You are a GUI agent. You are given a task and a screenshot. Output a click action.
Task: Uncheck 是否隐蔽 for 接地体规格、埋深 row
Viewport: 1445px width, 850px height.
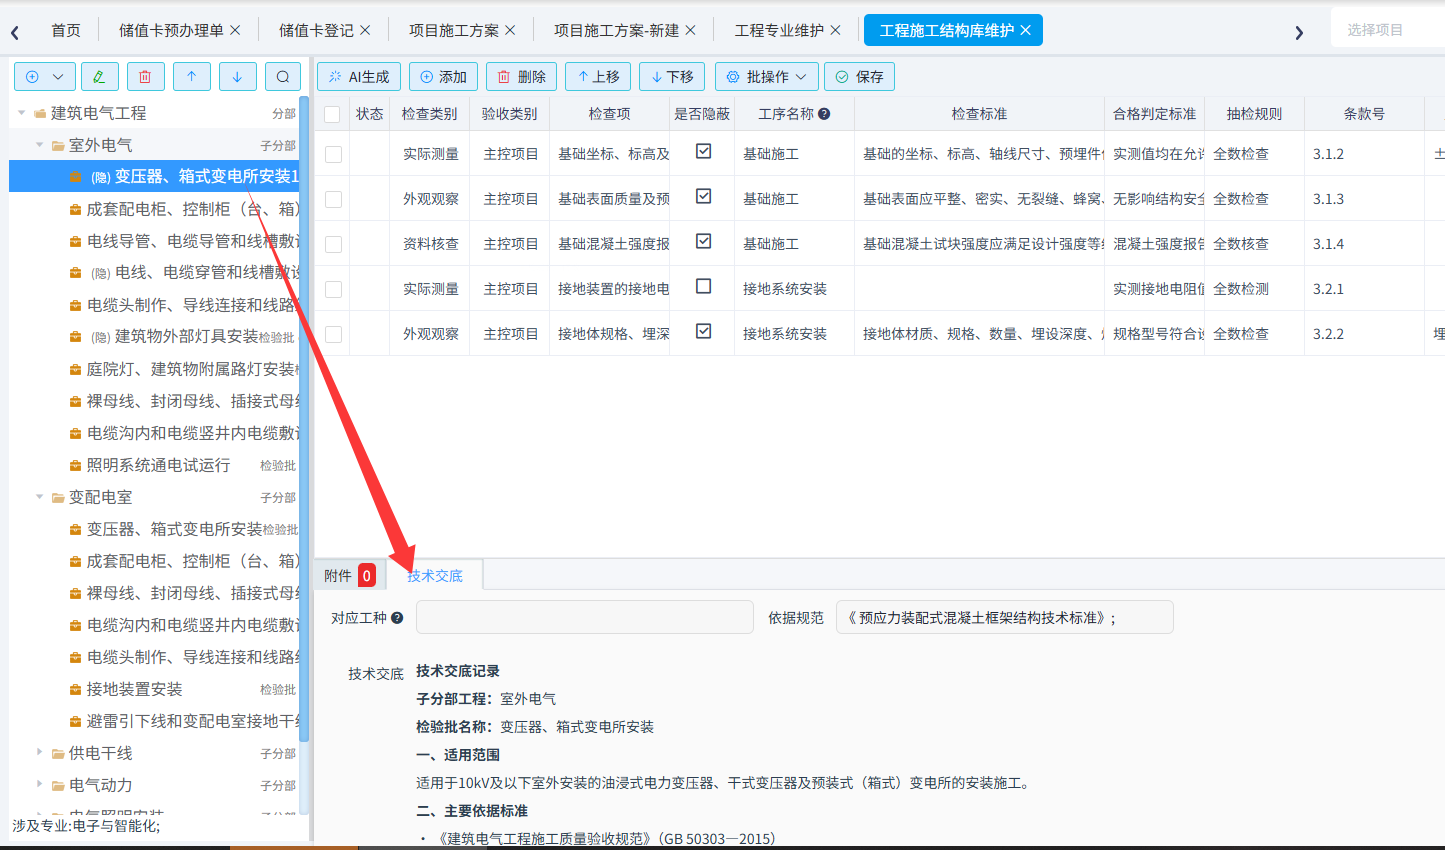coord(704,331)
